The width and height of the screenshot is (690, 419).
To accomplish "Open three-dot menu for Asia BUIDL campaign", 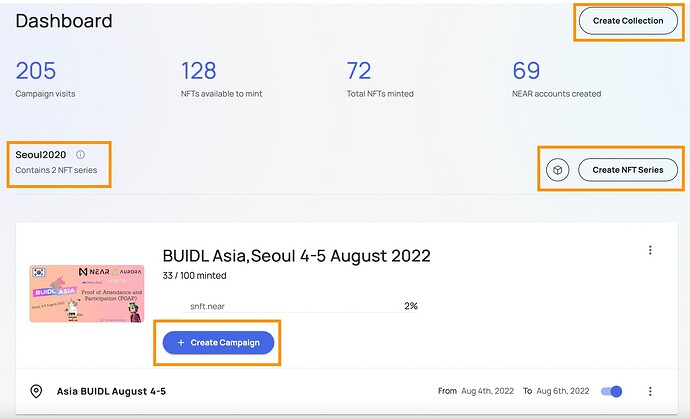I will [650, 391].
